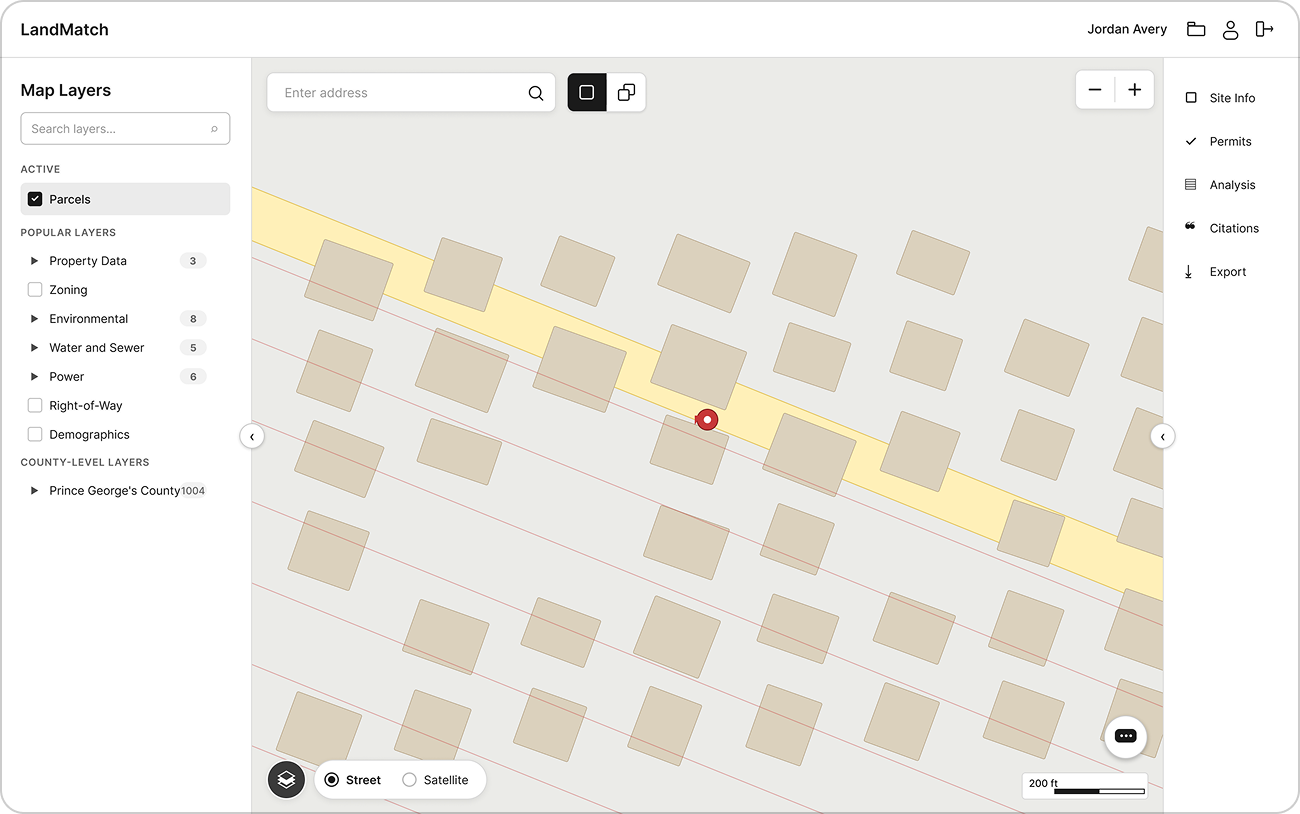Open the user profile icon
Screen dimensions: 1300x814
(1231, 29)
